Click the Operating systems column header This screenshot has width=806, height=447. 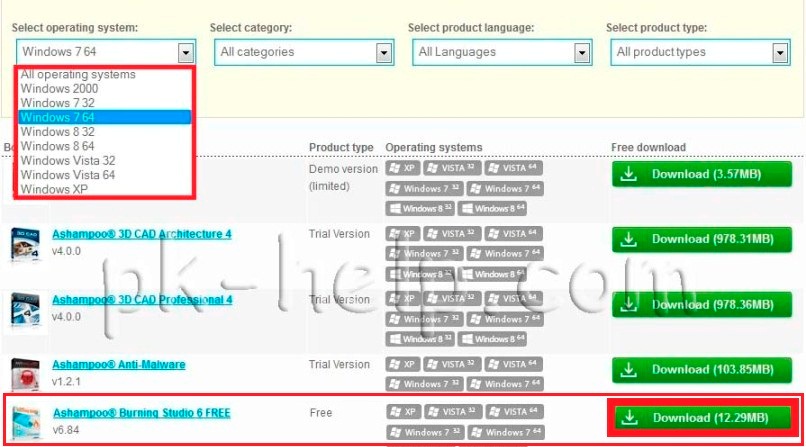tap(434, 147)
